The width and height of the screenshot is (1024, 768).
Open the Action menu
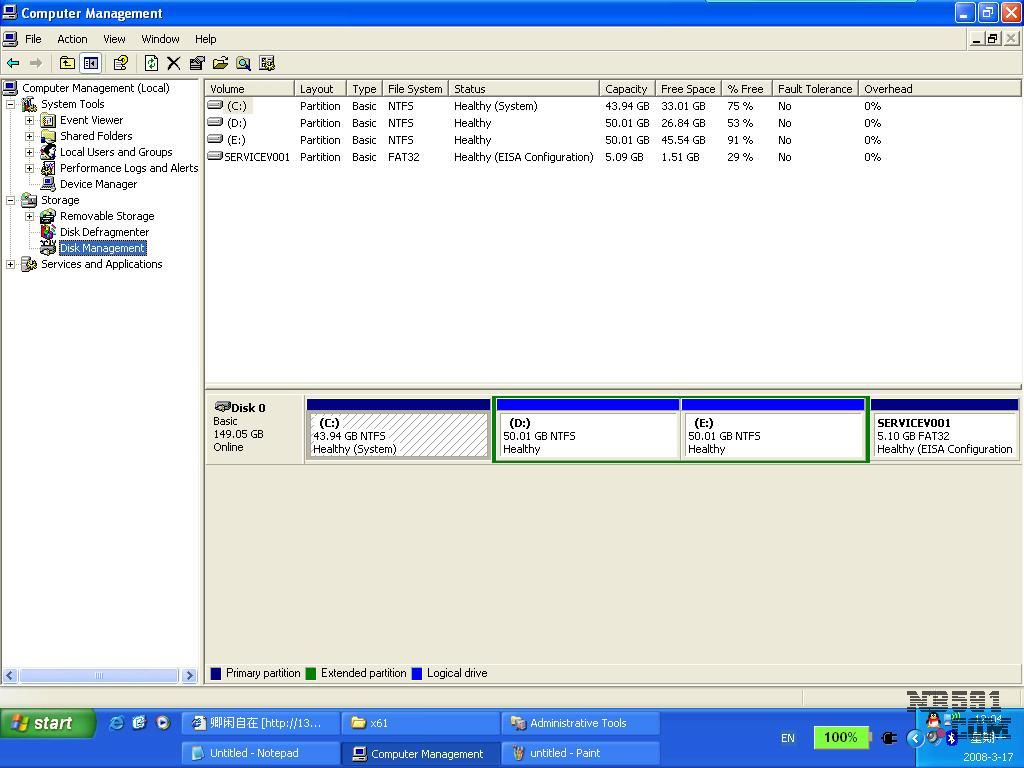pyautogui.click(x=72, y=39)
